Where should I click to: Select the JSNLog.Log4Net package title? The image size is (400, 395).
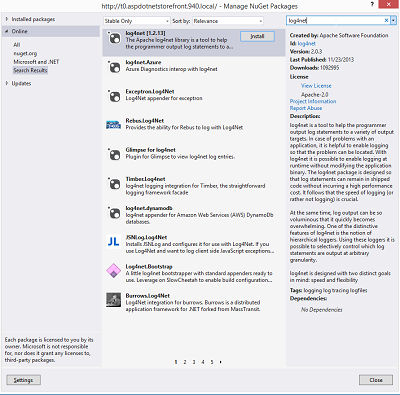tap(146, 237)
